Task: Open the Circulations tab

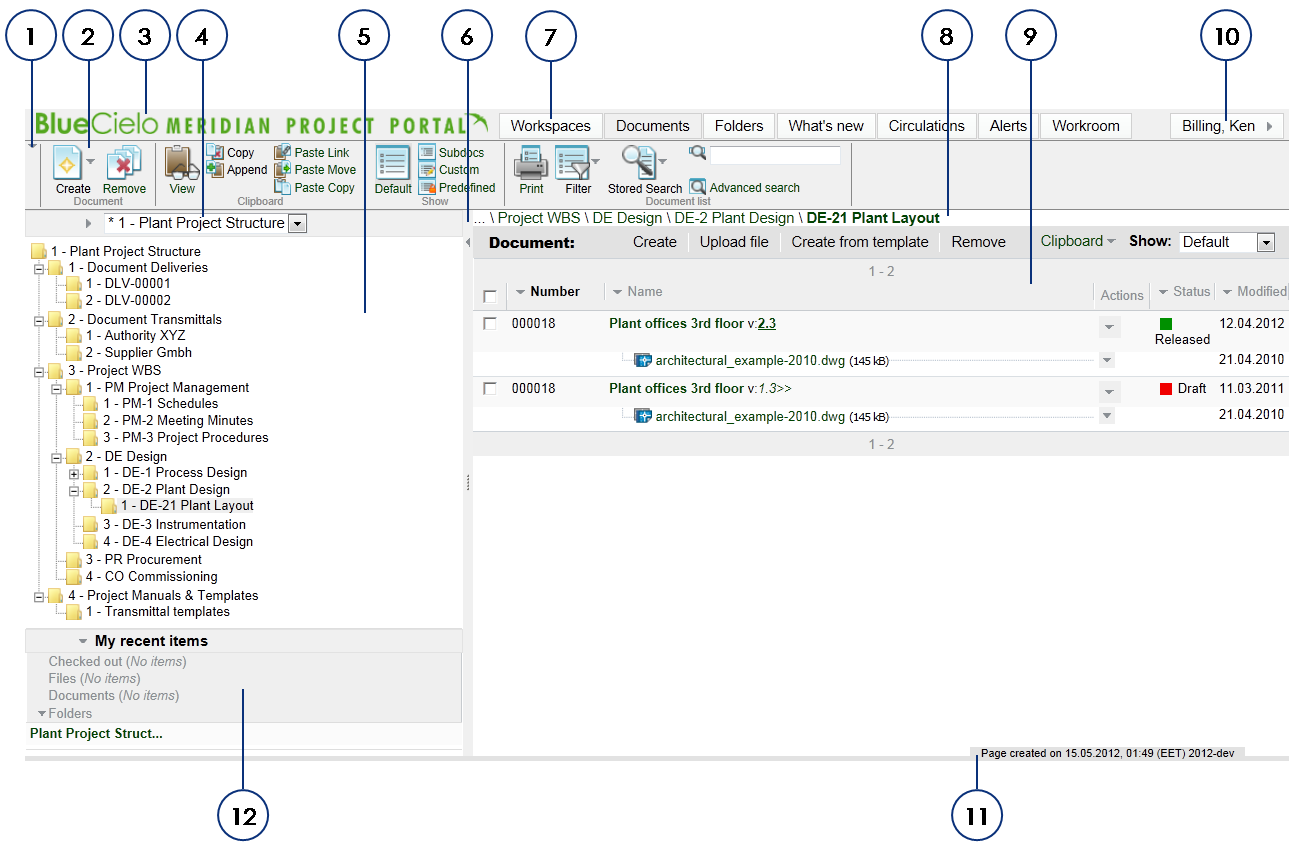Action: 926,126
